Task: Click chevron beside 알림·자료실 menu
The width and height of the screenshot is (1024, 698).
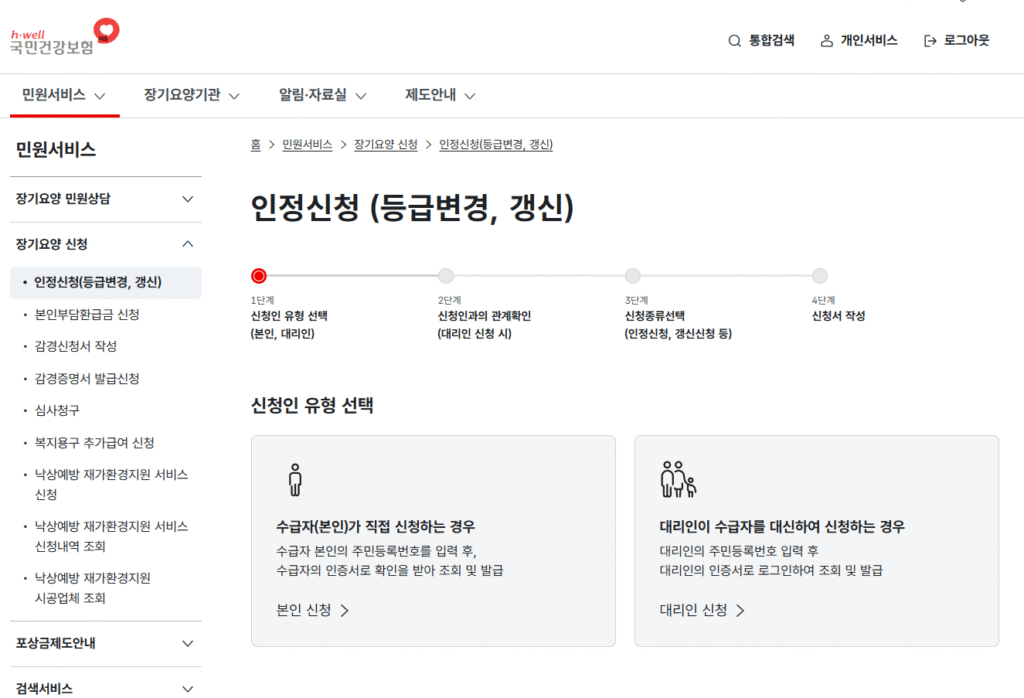Action: point(360,96)
